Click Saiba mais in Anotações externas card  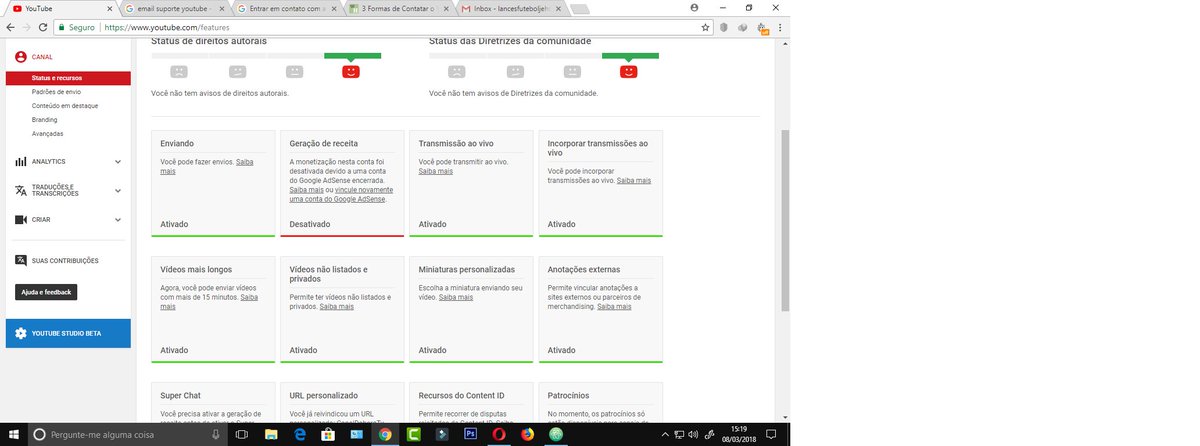(x=614, y=306)
